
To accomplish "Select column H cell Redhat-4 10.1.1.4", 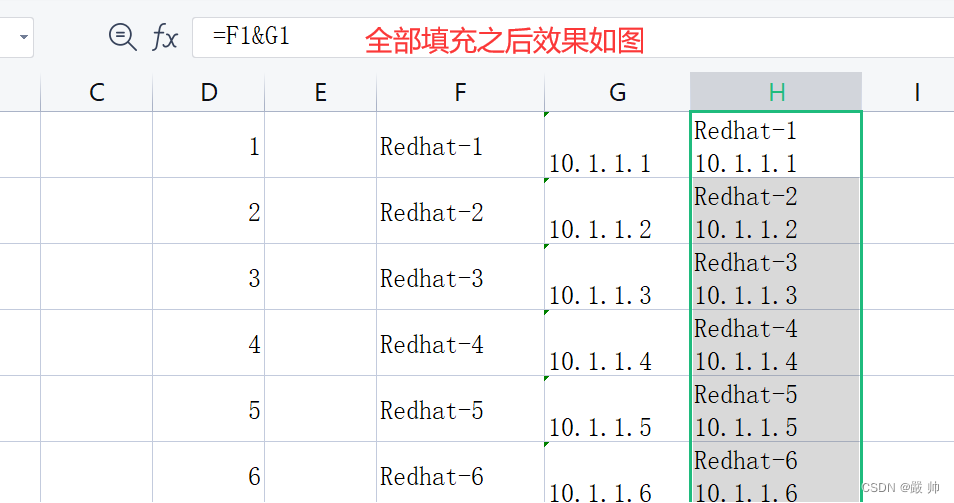I will [x=776, y=343].
